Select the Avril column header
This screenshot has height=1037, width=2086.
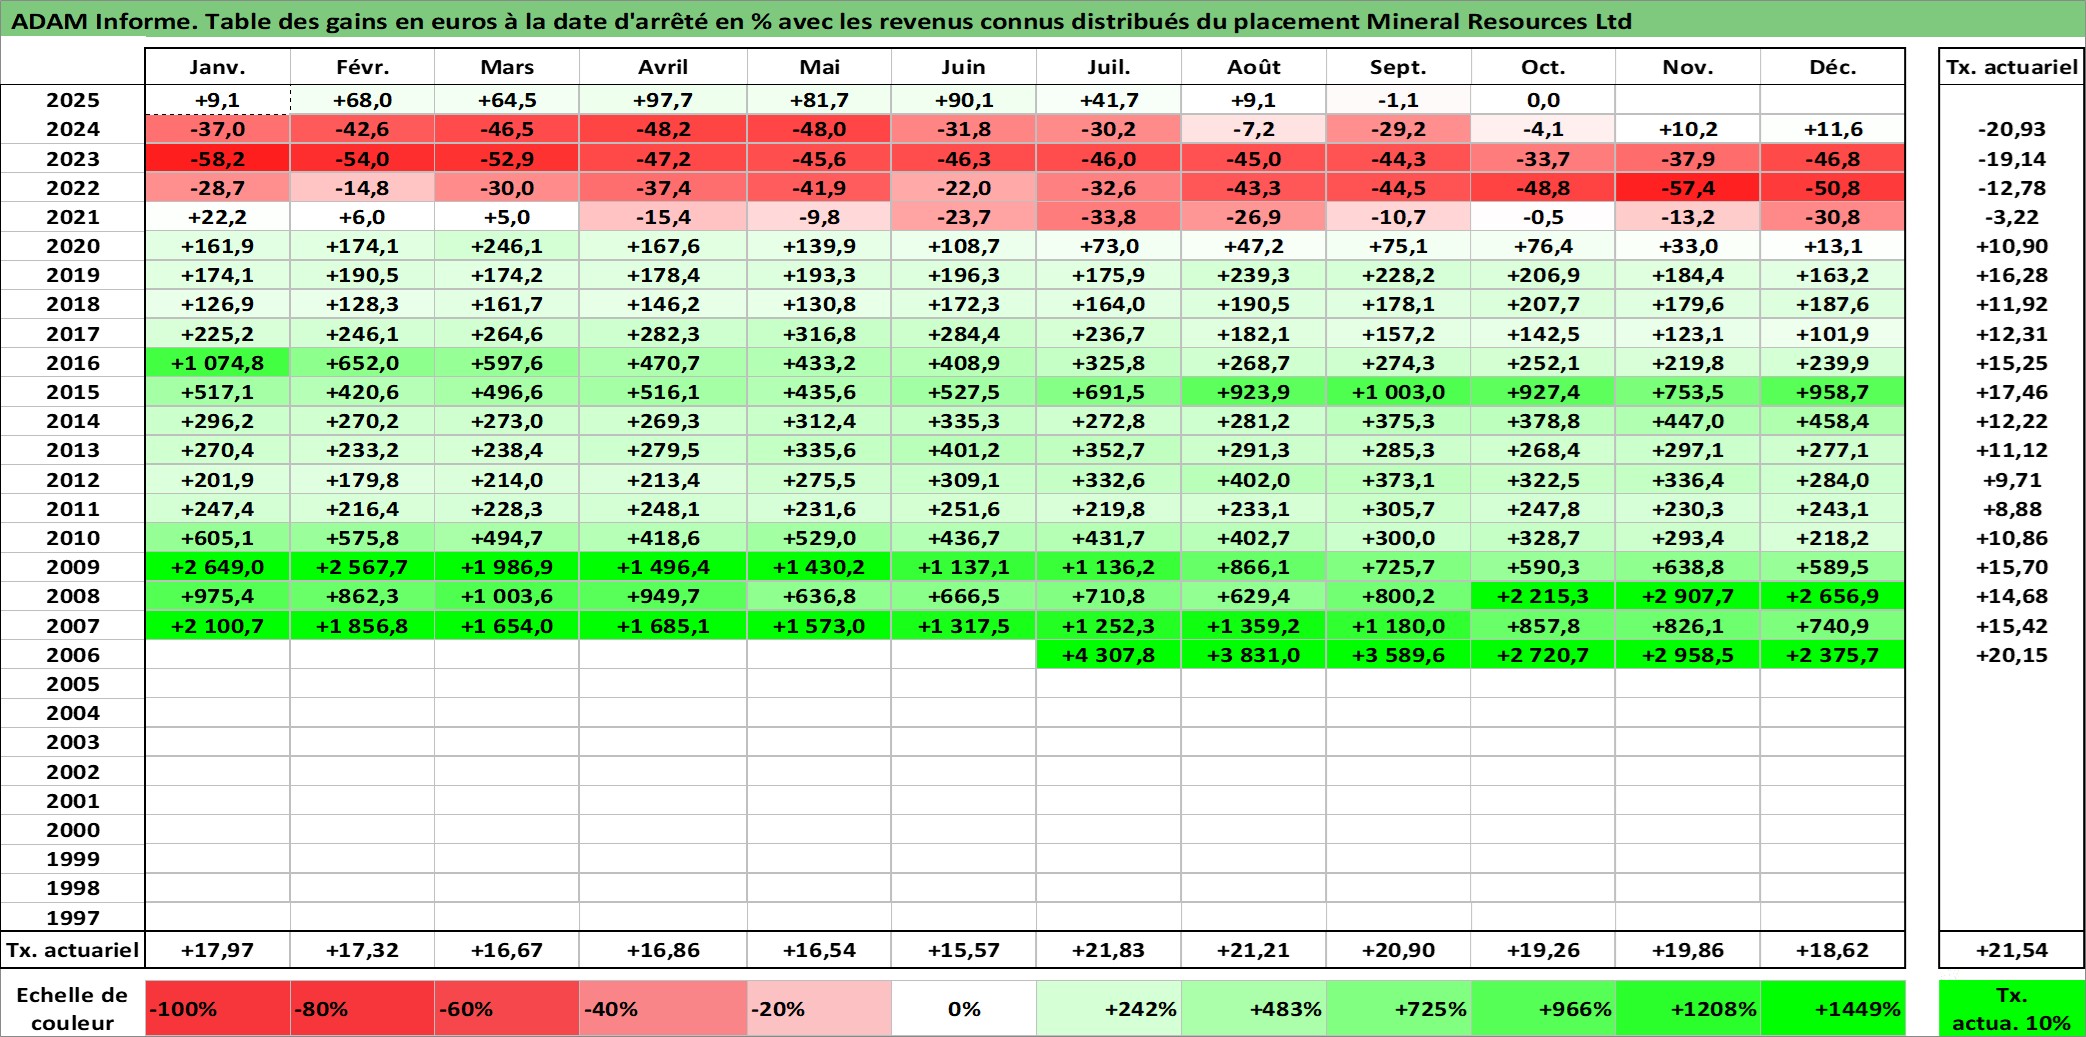pyautogui.click(x=663, y=67)
